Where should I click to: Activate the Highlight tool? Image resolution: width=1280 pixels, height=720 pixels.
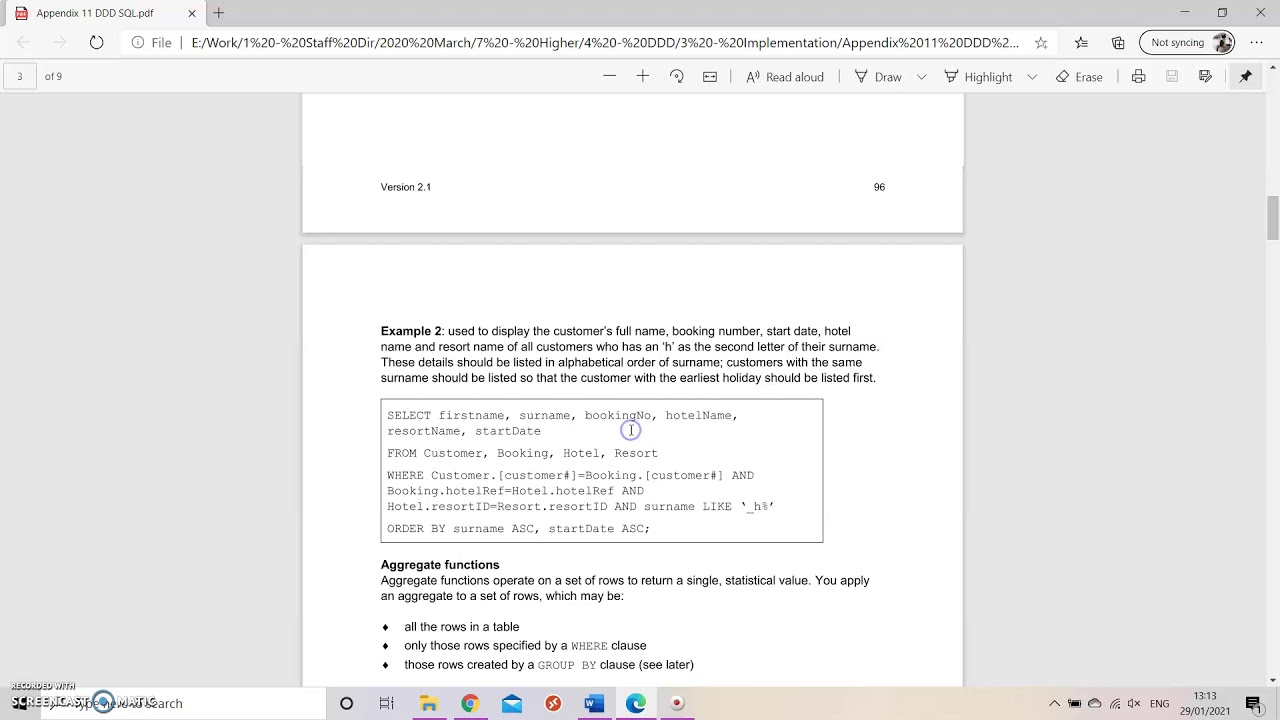(x=978, y=77)
